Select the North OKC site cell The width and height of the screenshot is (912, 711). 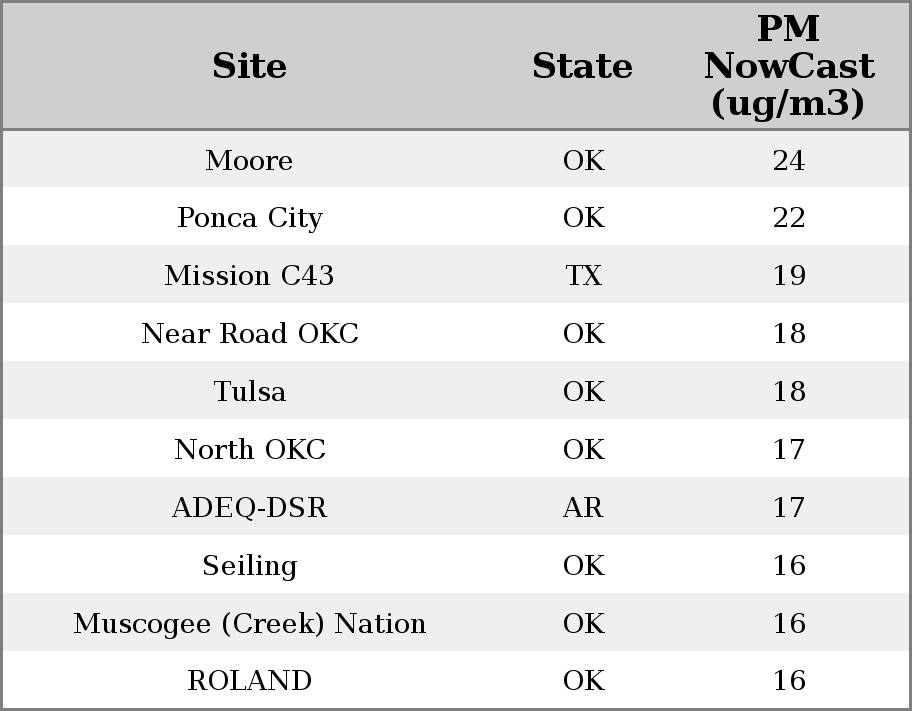249,449
